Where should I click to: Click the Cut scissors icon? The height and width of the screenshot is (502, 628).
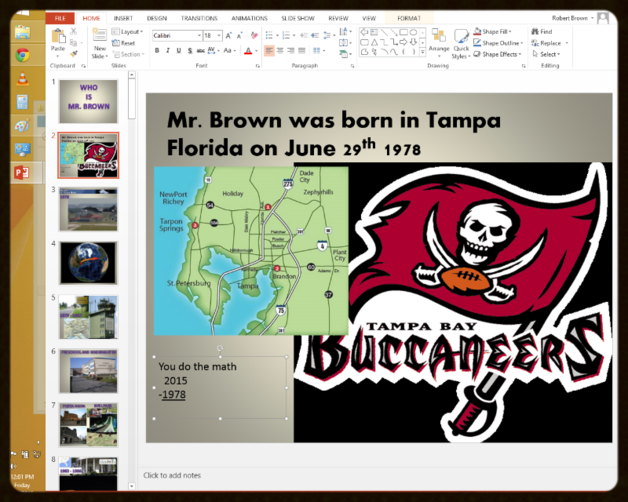click(x=74, y=31)
